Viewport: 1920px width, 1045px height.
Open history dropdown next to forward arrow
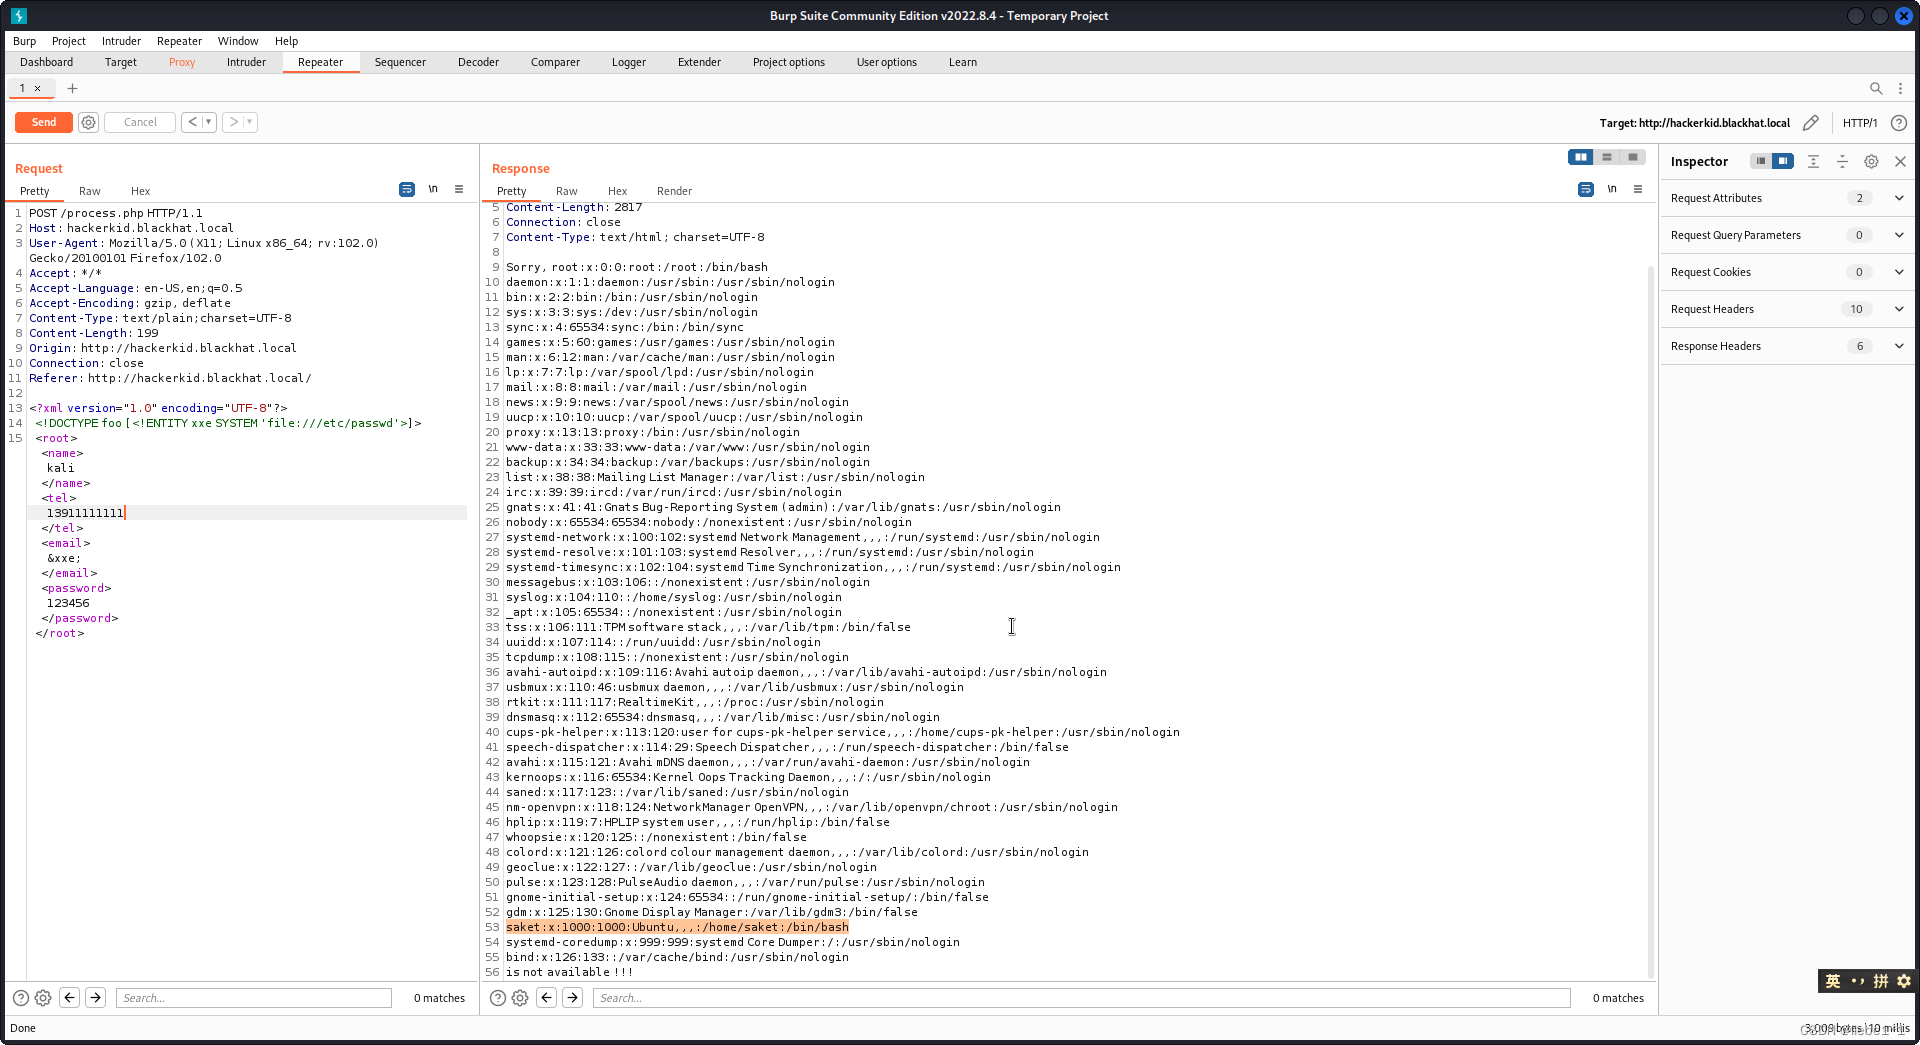click(x=250, y=122)
